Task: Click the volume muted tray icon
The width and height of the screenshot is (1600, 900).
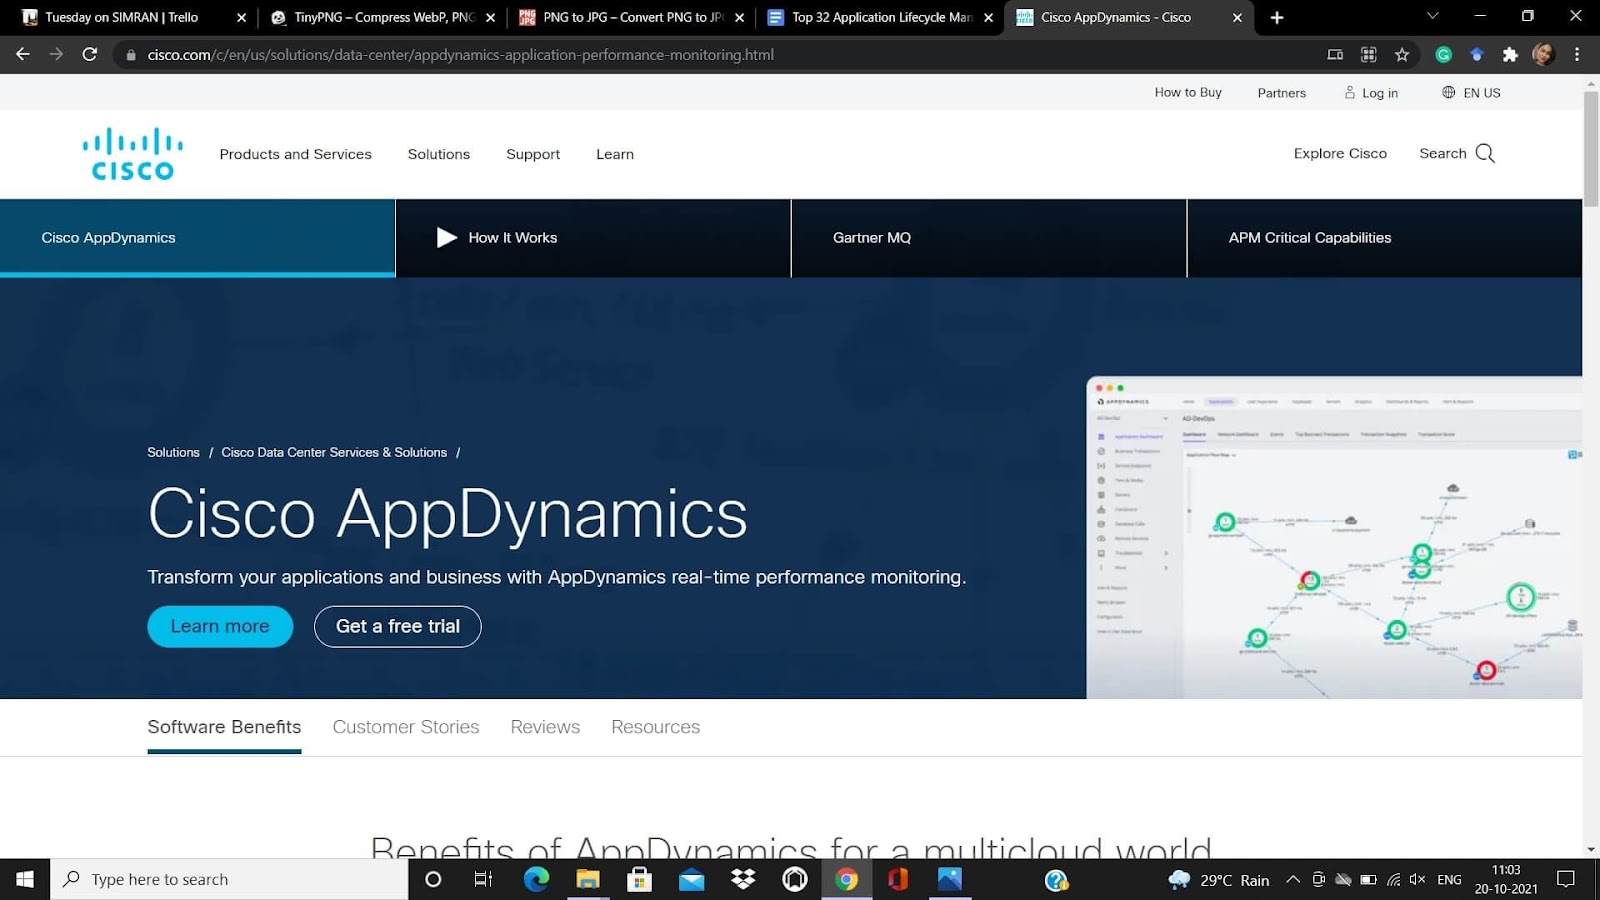Action: [1417, 879]
